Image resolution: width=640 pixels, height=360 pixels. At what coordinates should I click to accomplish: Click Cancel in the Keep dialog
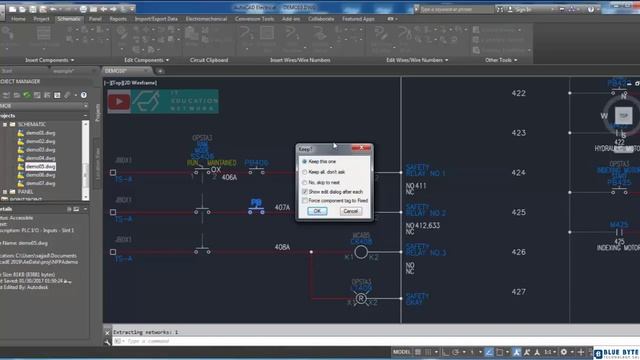(351, 211)
